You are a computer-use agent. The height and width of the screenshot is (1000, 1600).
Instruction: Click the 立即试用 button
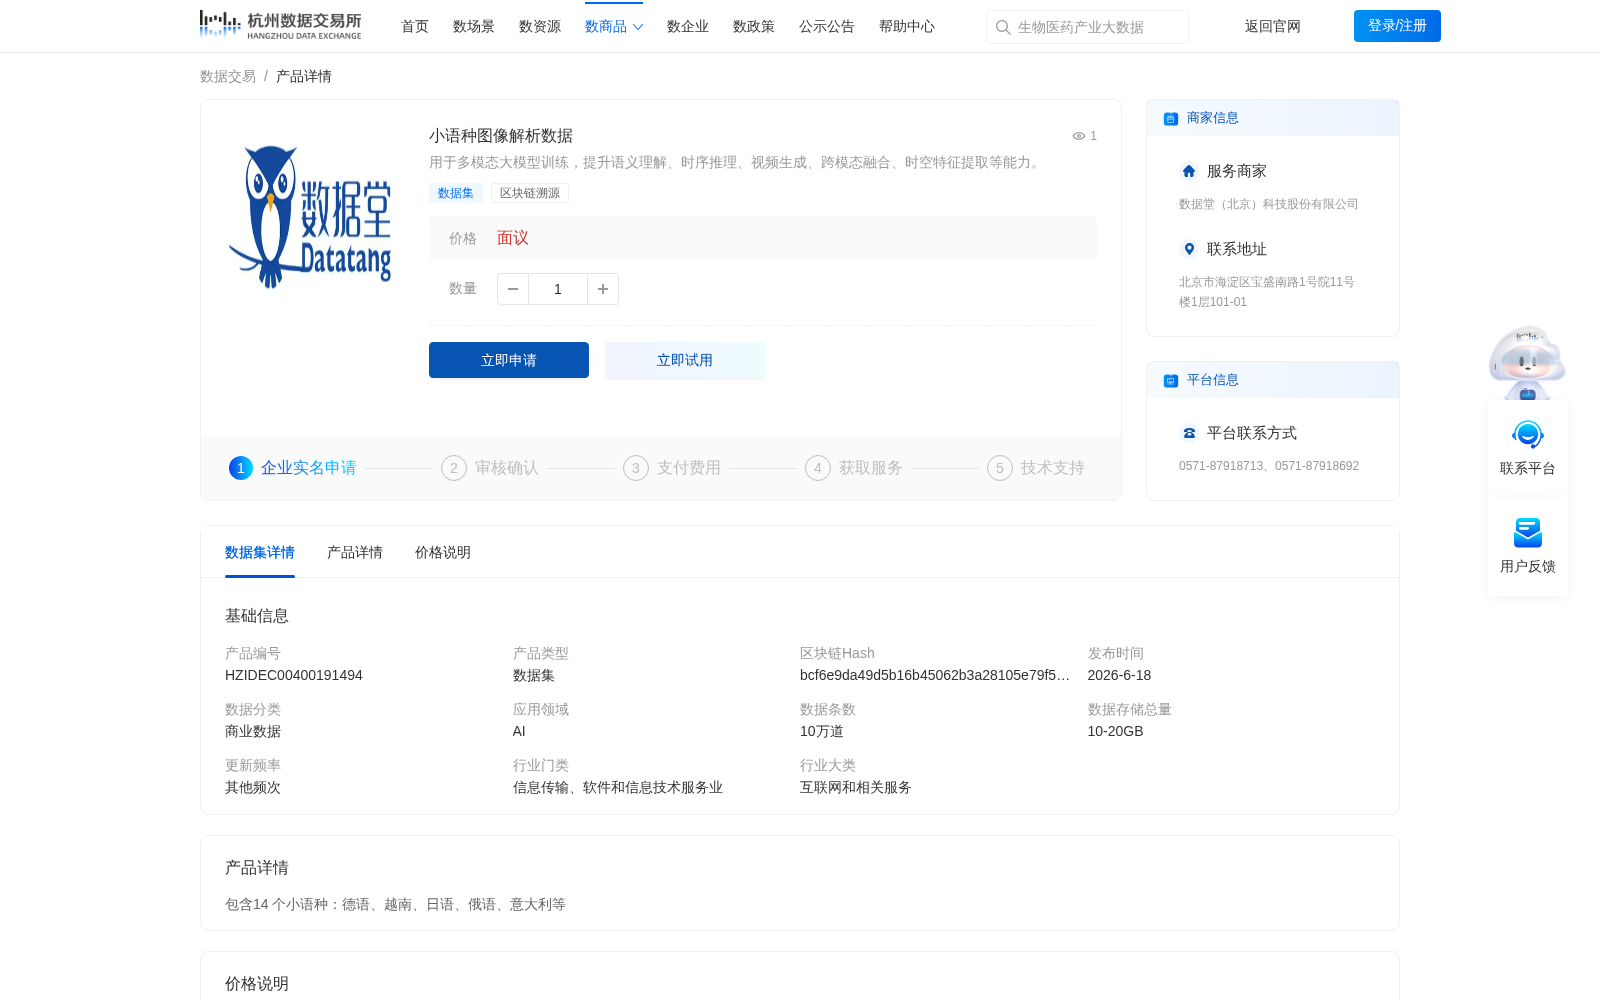tap(685, 360)
